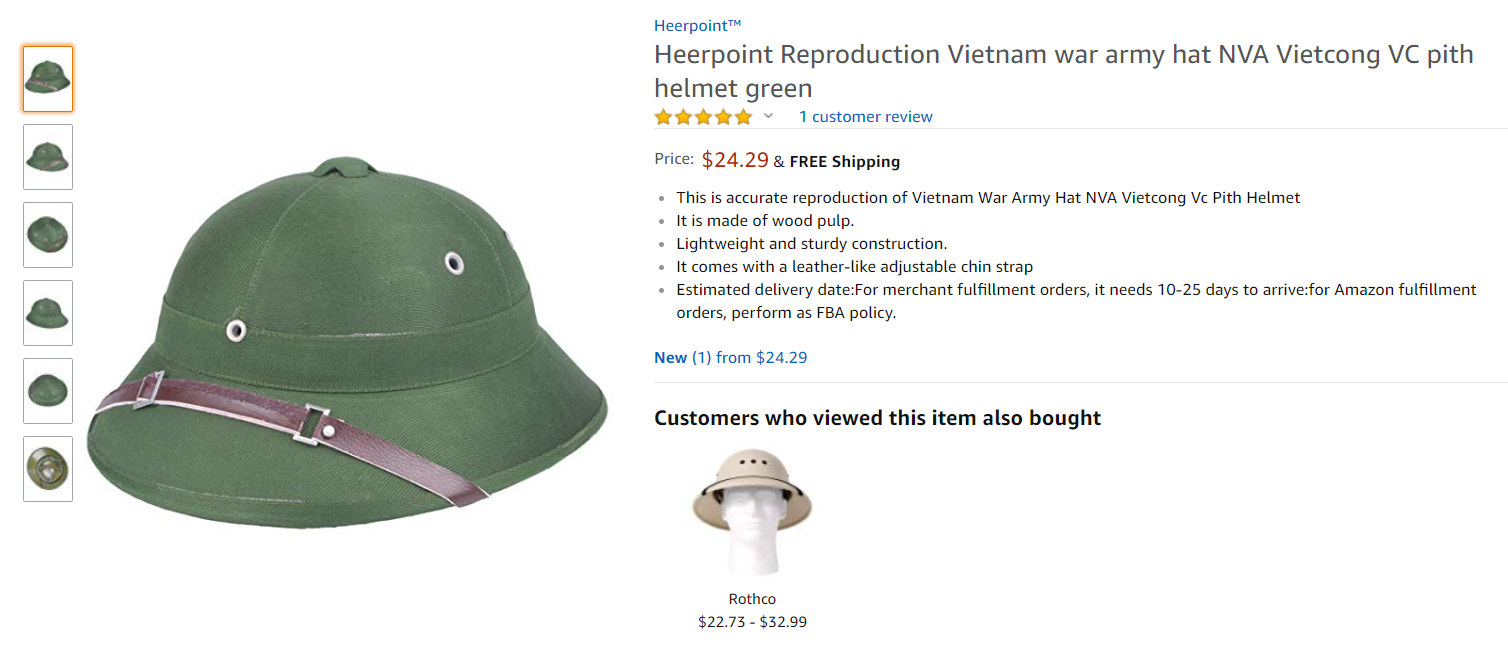The height and width of the screenshot is (653, 1508).
Task: Open the Rothco product name link
Action: pos(752,599)
